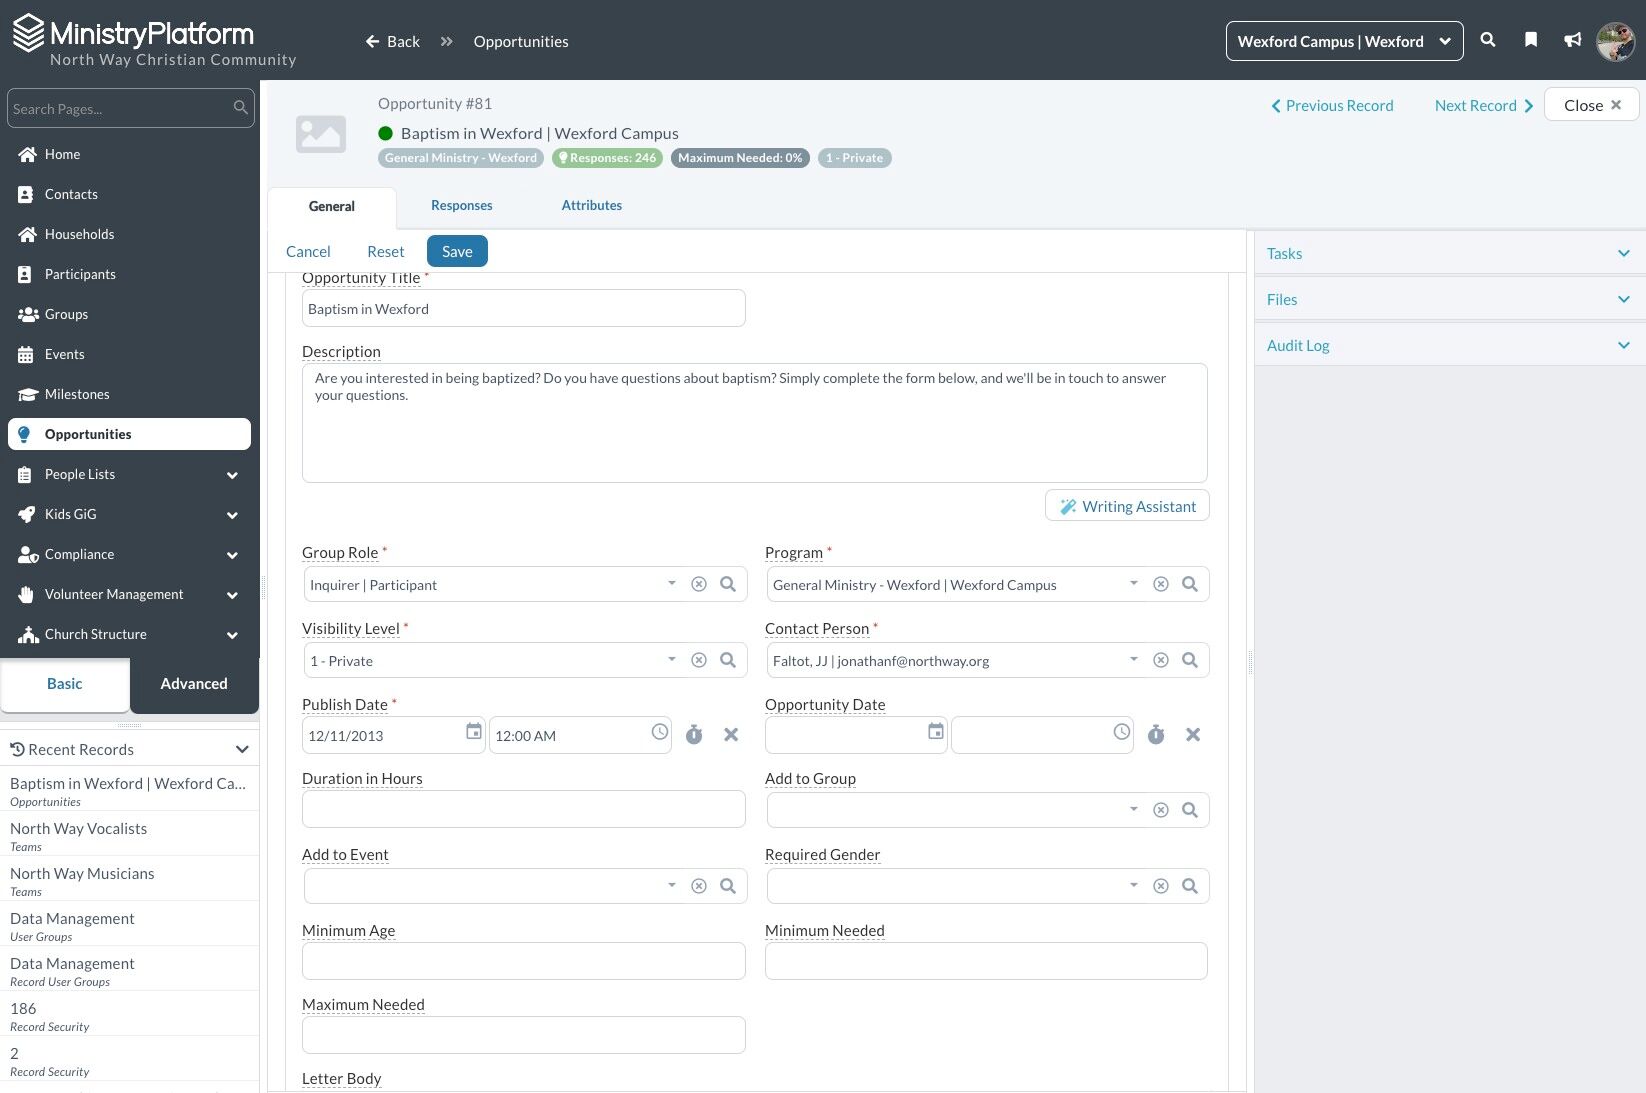Expand the Tasks panel
The height and width of the screenshot is (1093, 1646).
click(x=1449, y=253)
